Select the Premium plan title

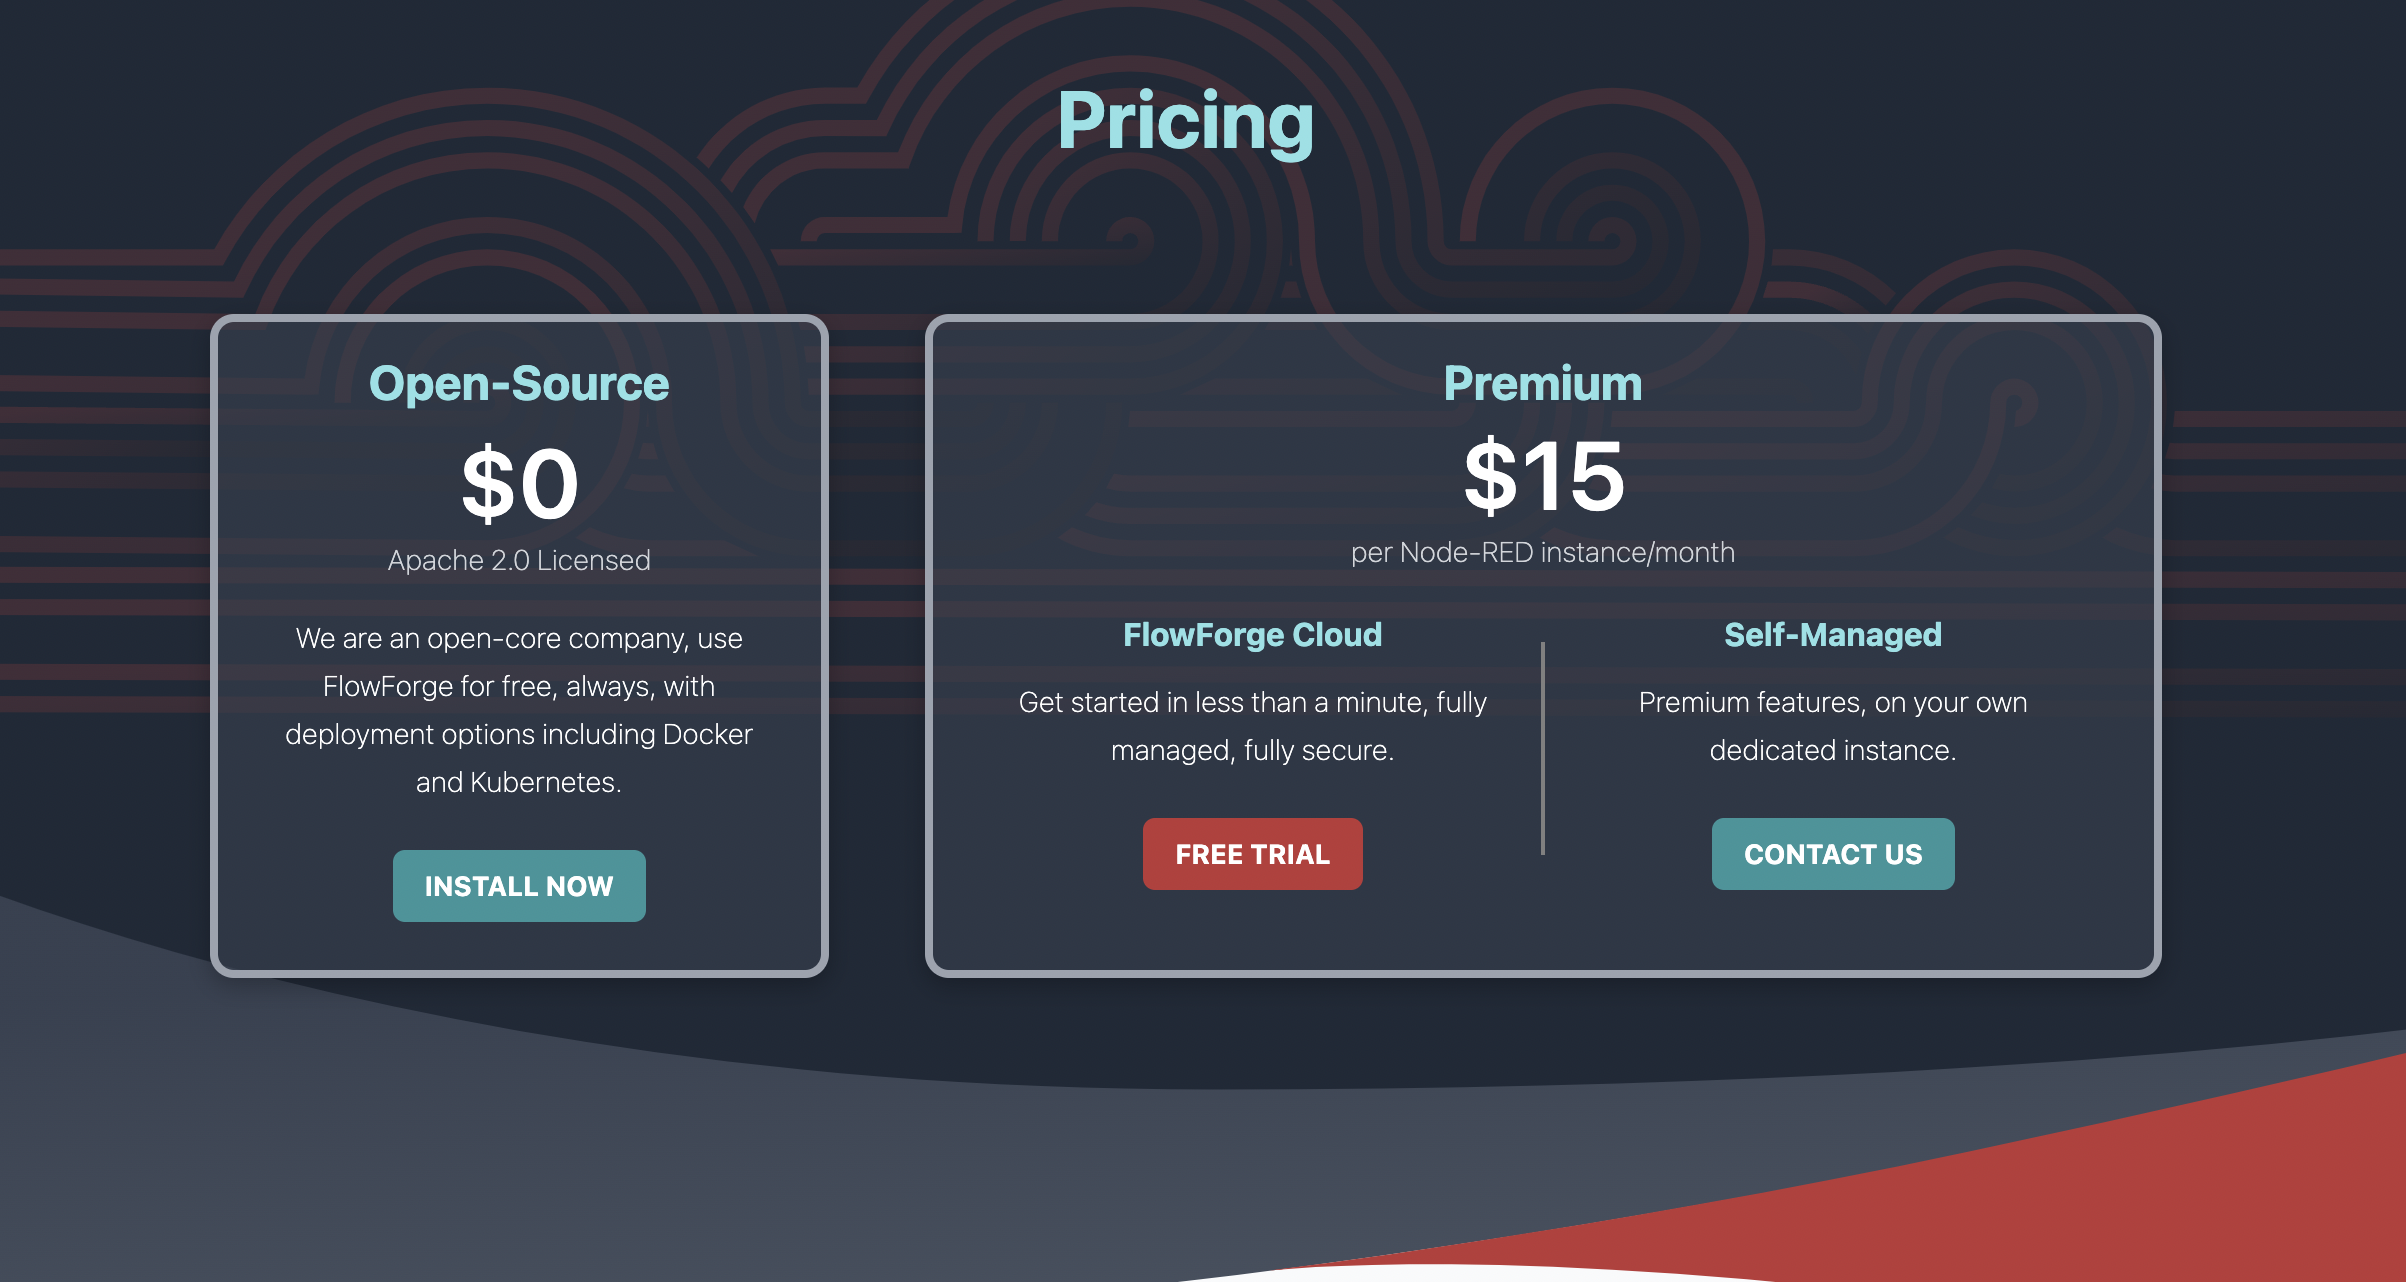click(x=1542, y=384)
